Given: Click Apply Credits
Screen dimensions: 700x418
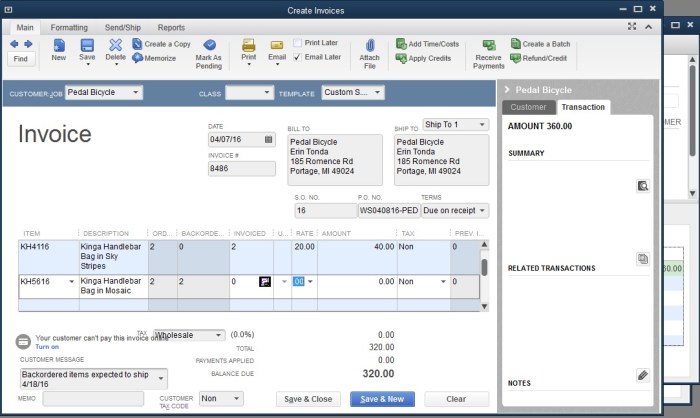Looking at the screenshot, I should pos(423,58).
